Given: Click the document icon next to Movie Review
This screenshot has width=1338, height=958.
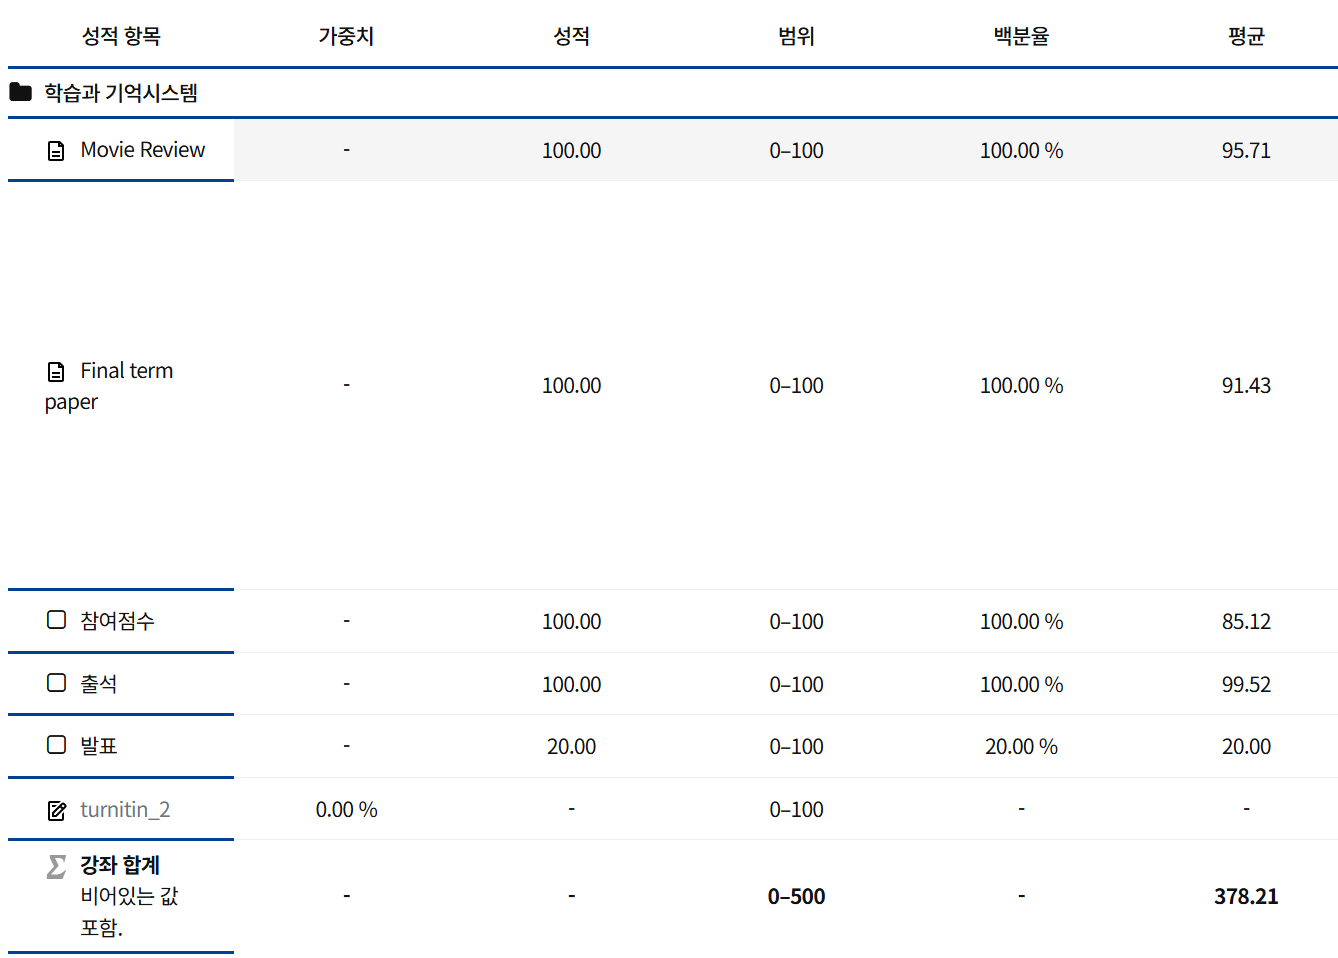Looking at the screenshot, I should 56,150.
